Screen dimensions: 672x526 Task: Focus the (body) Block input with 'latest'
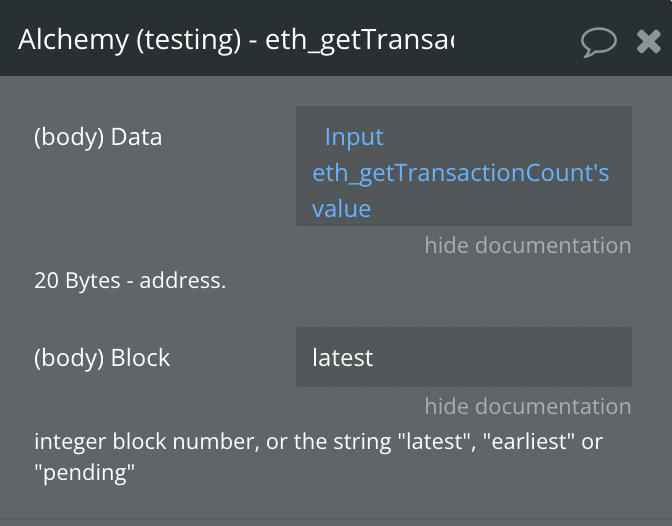click(x=463, y=357)
